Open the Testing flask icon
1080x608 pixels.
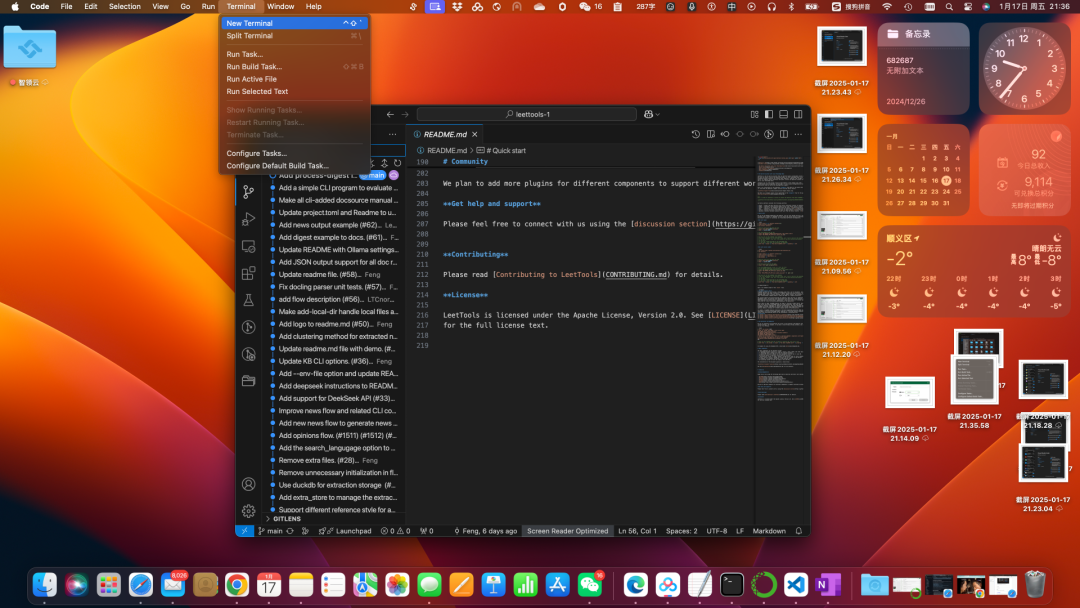pyautogui.click(x=249, y=300)
